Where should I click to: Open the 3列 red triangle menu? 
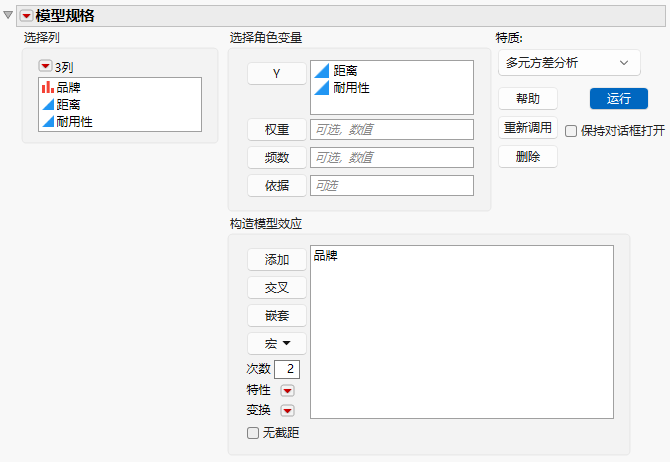[x=45, y=66]
